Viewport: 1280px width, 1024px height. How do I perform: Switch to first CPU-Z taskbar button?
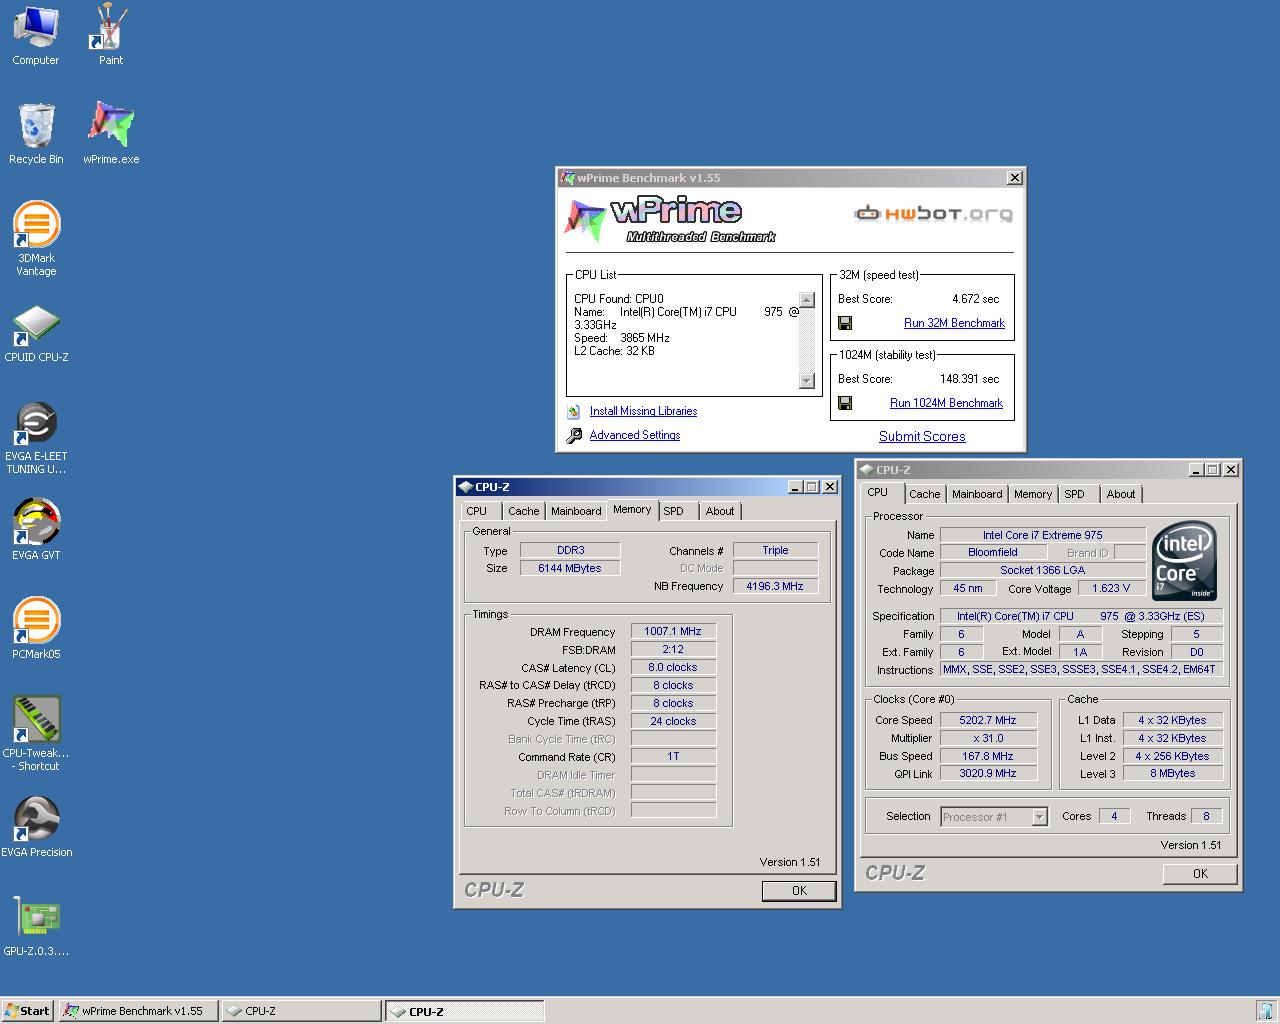click(301, 1011)
